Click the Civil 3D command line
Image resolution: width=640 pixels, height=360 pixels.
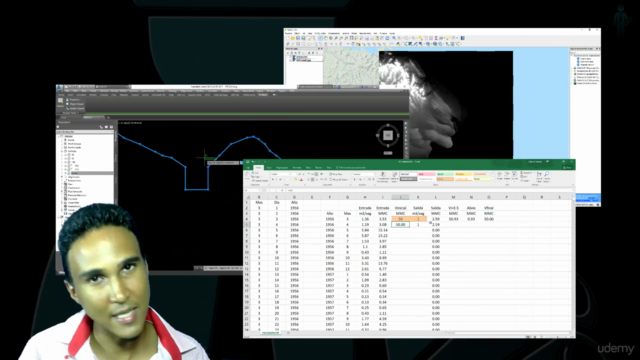(223, 268)
